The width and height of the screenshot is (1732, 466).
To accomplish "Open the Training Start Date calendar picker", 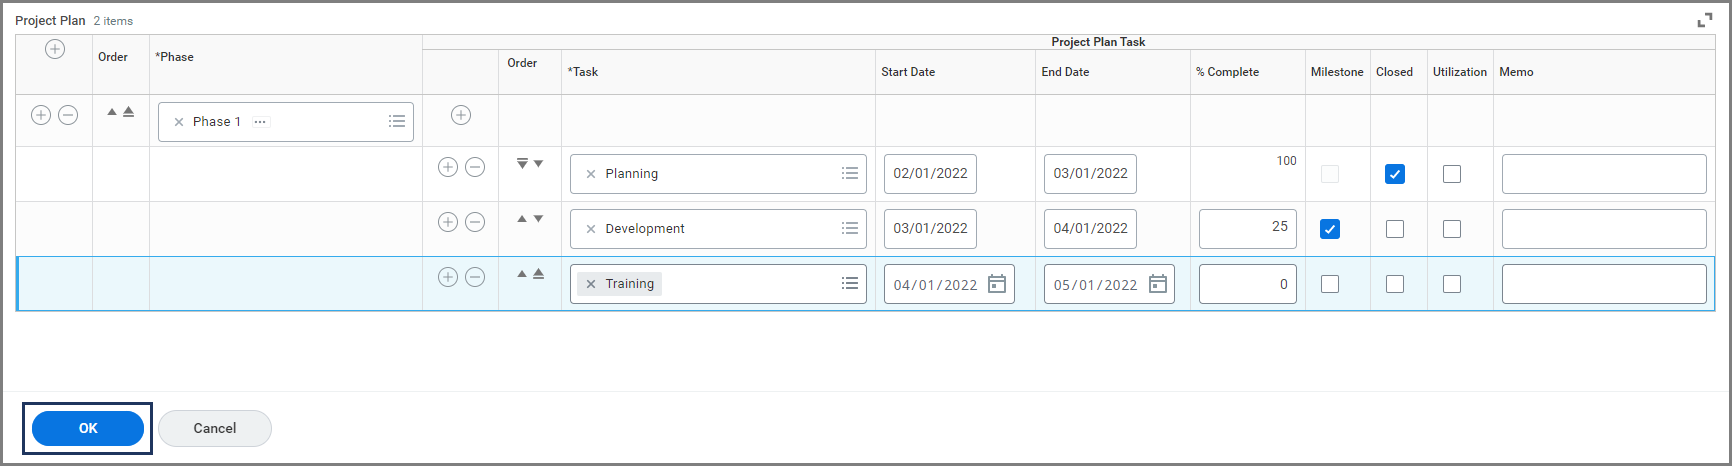I will click(997, 284).
